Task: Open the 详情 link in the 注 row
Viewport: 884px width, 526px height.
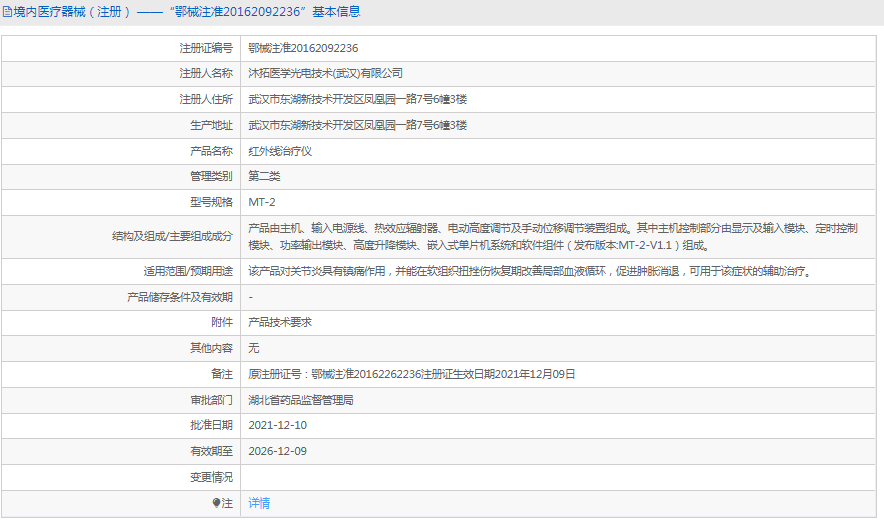Action: click(x=259, y=503)
